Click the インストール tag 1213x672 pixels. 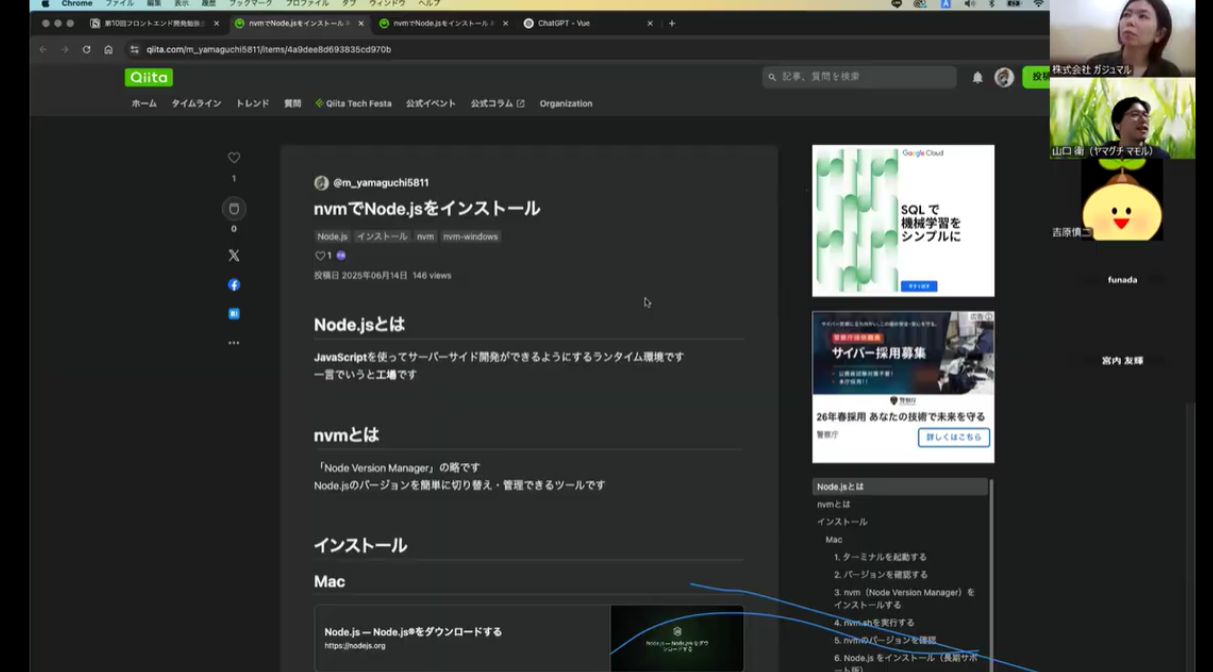382,237
